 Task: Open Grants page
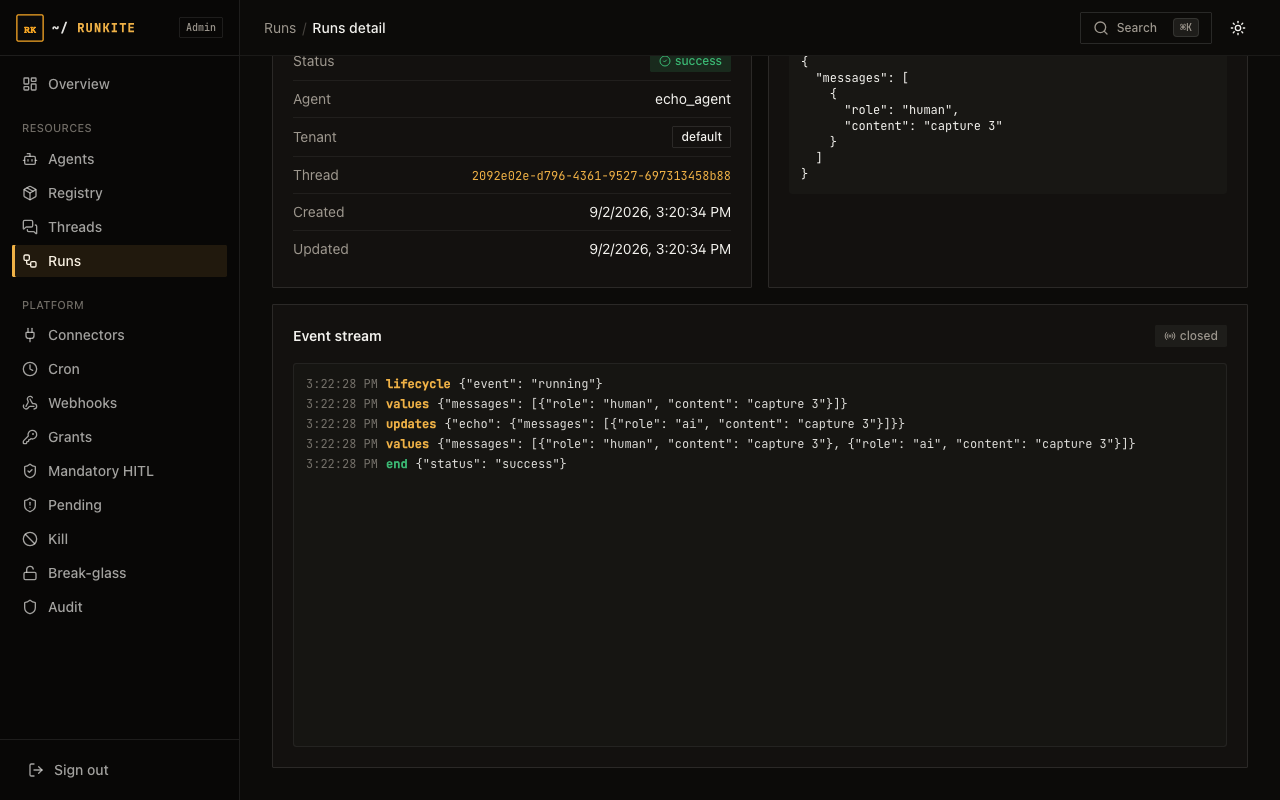120,437
